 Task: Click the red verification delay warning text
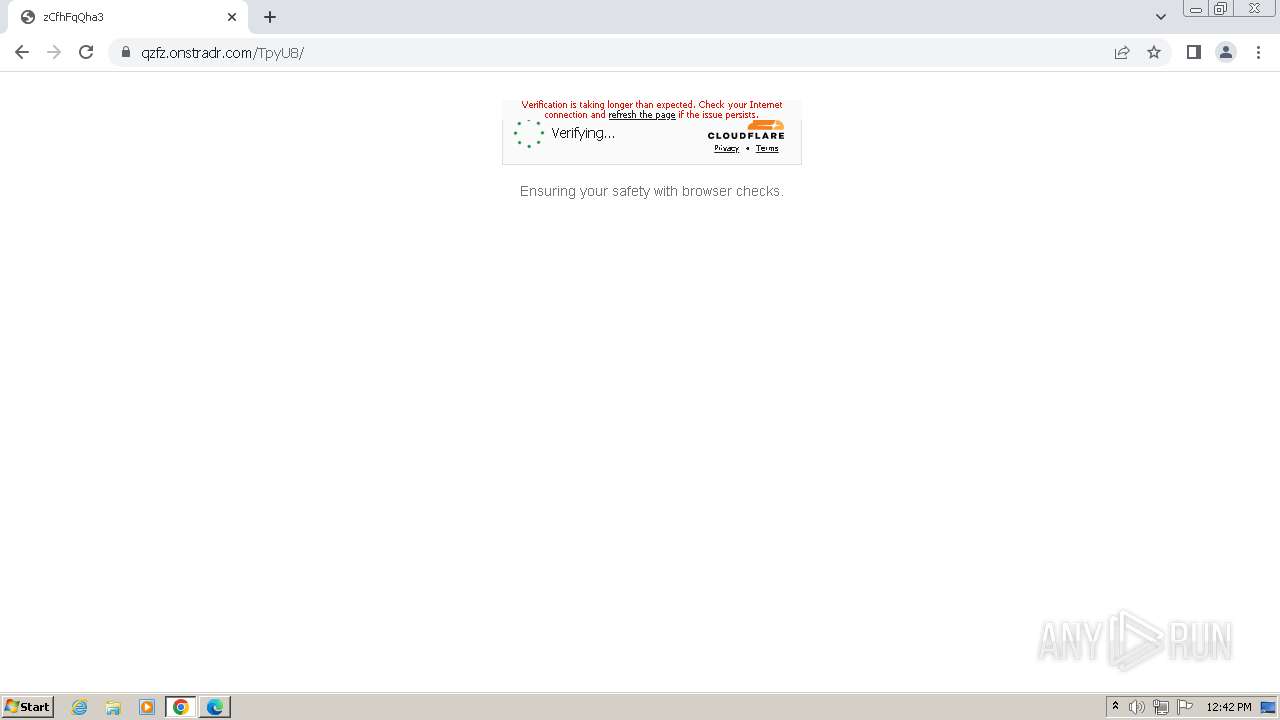tap(652, 110)
